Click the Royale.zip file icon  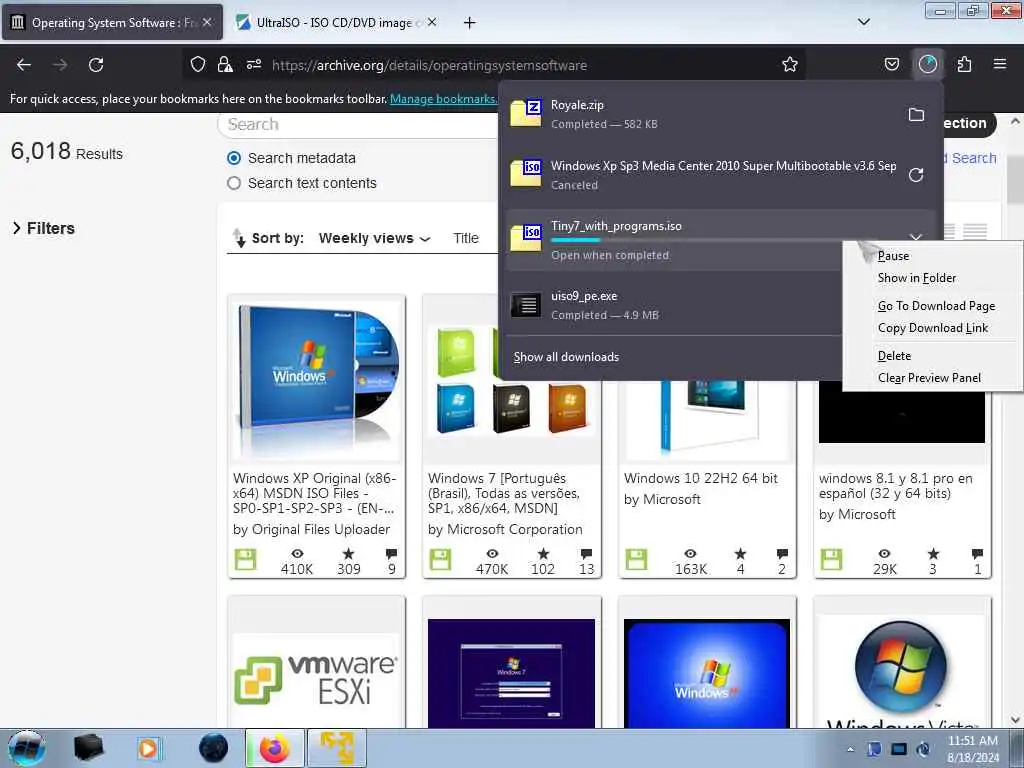(526, 112)
